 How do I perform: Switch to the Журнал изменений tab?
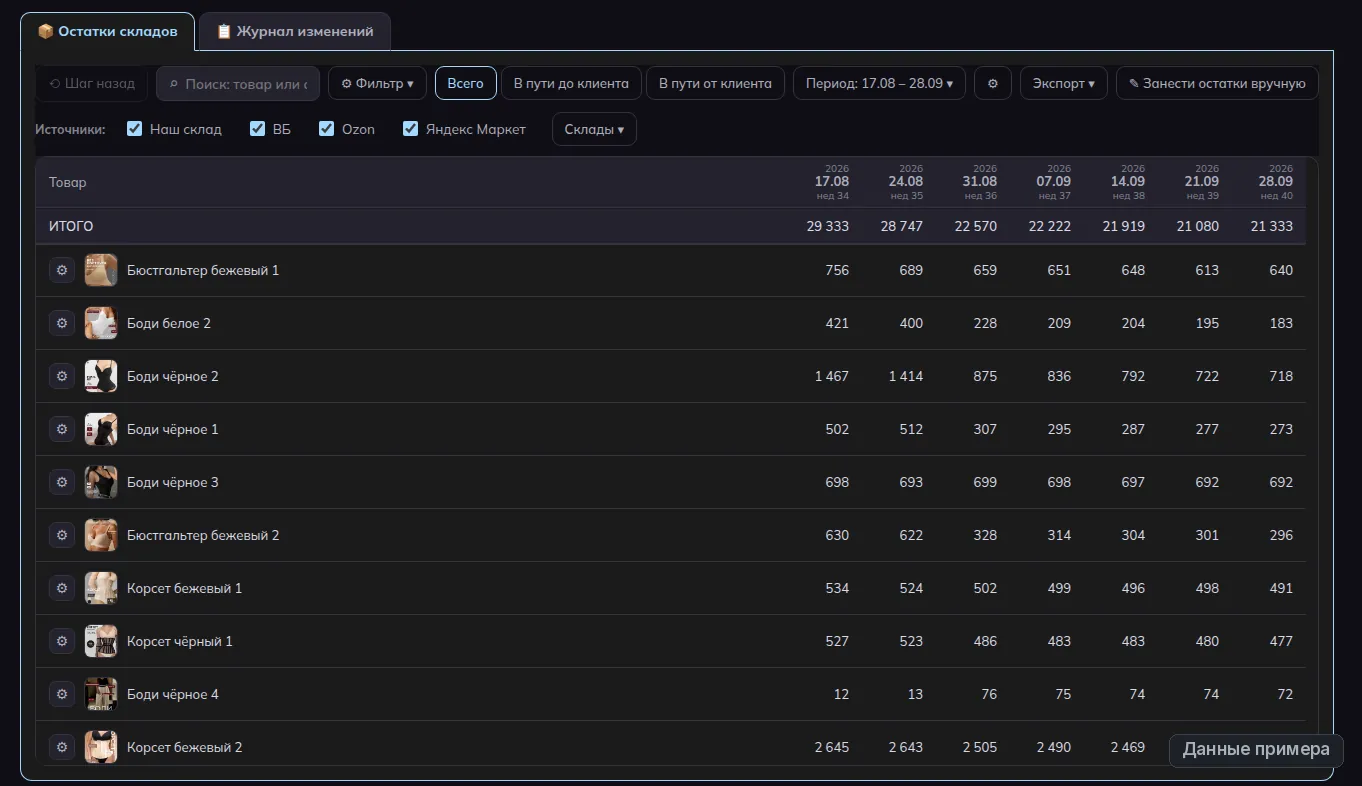(x=295, y=31)
